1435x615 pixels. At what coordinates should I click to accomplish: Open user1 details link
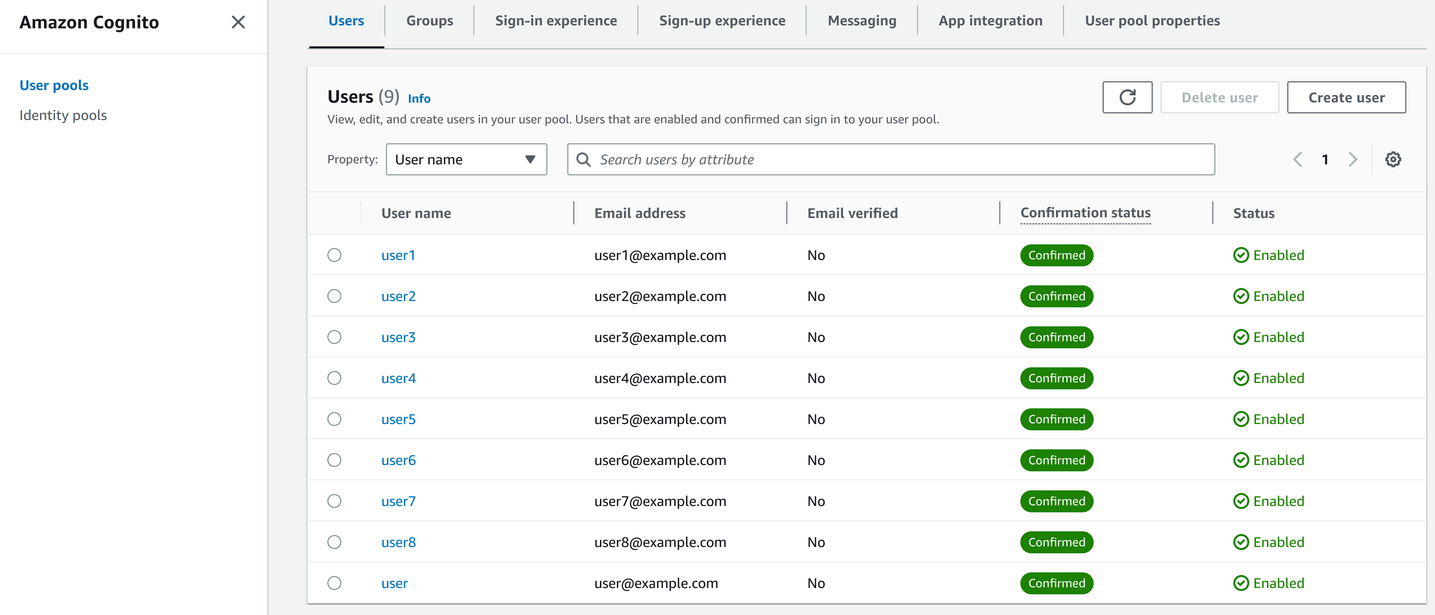[x=398, y=255]
